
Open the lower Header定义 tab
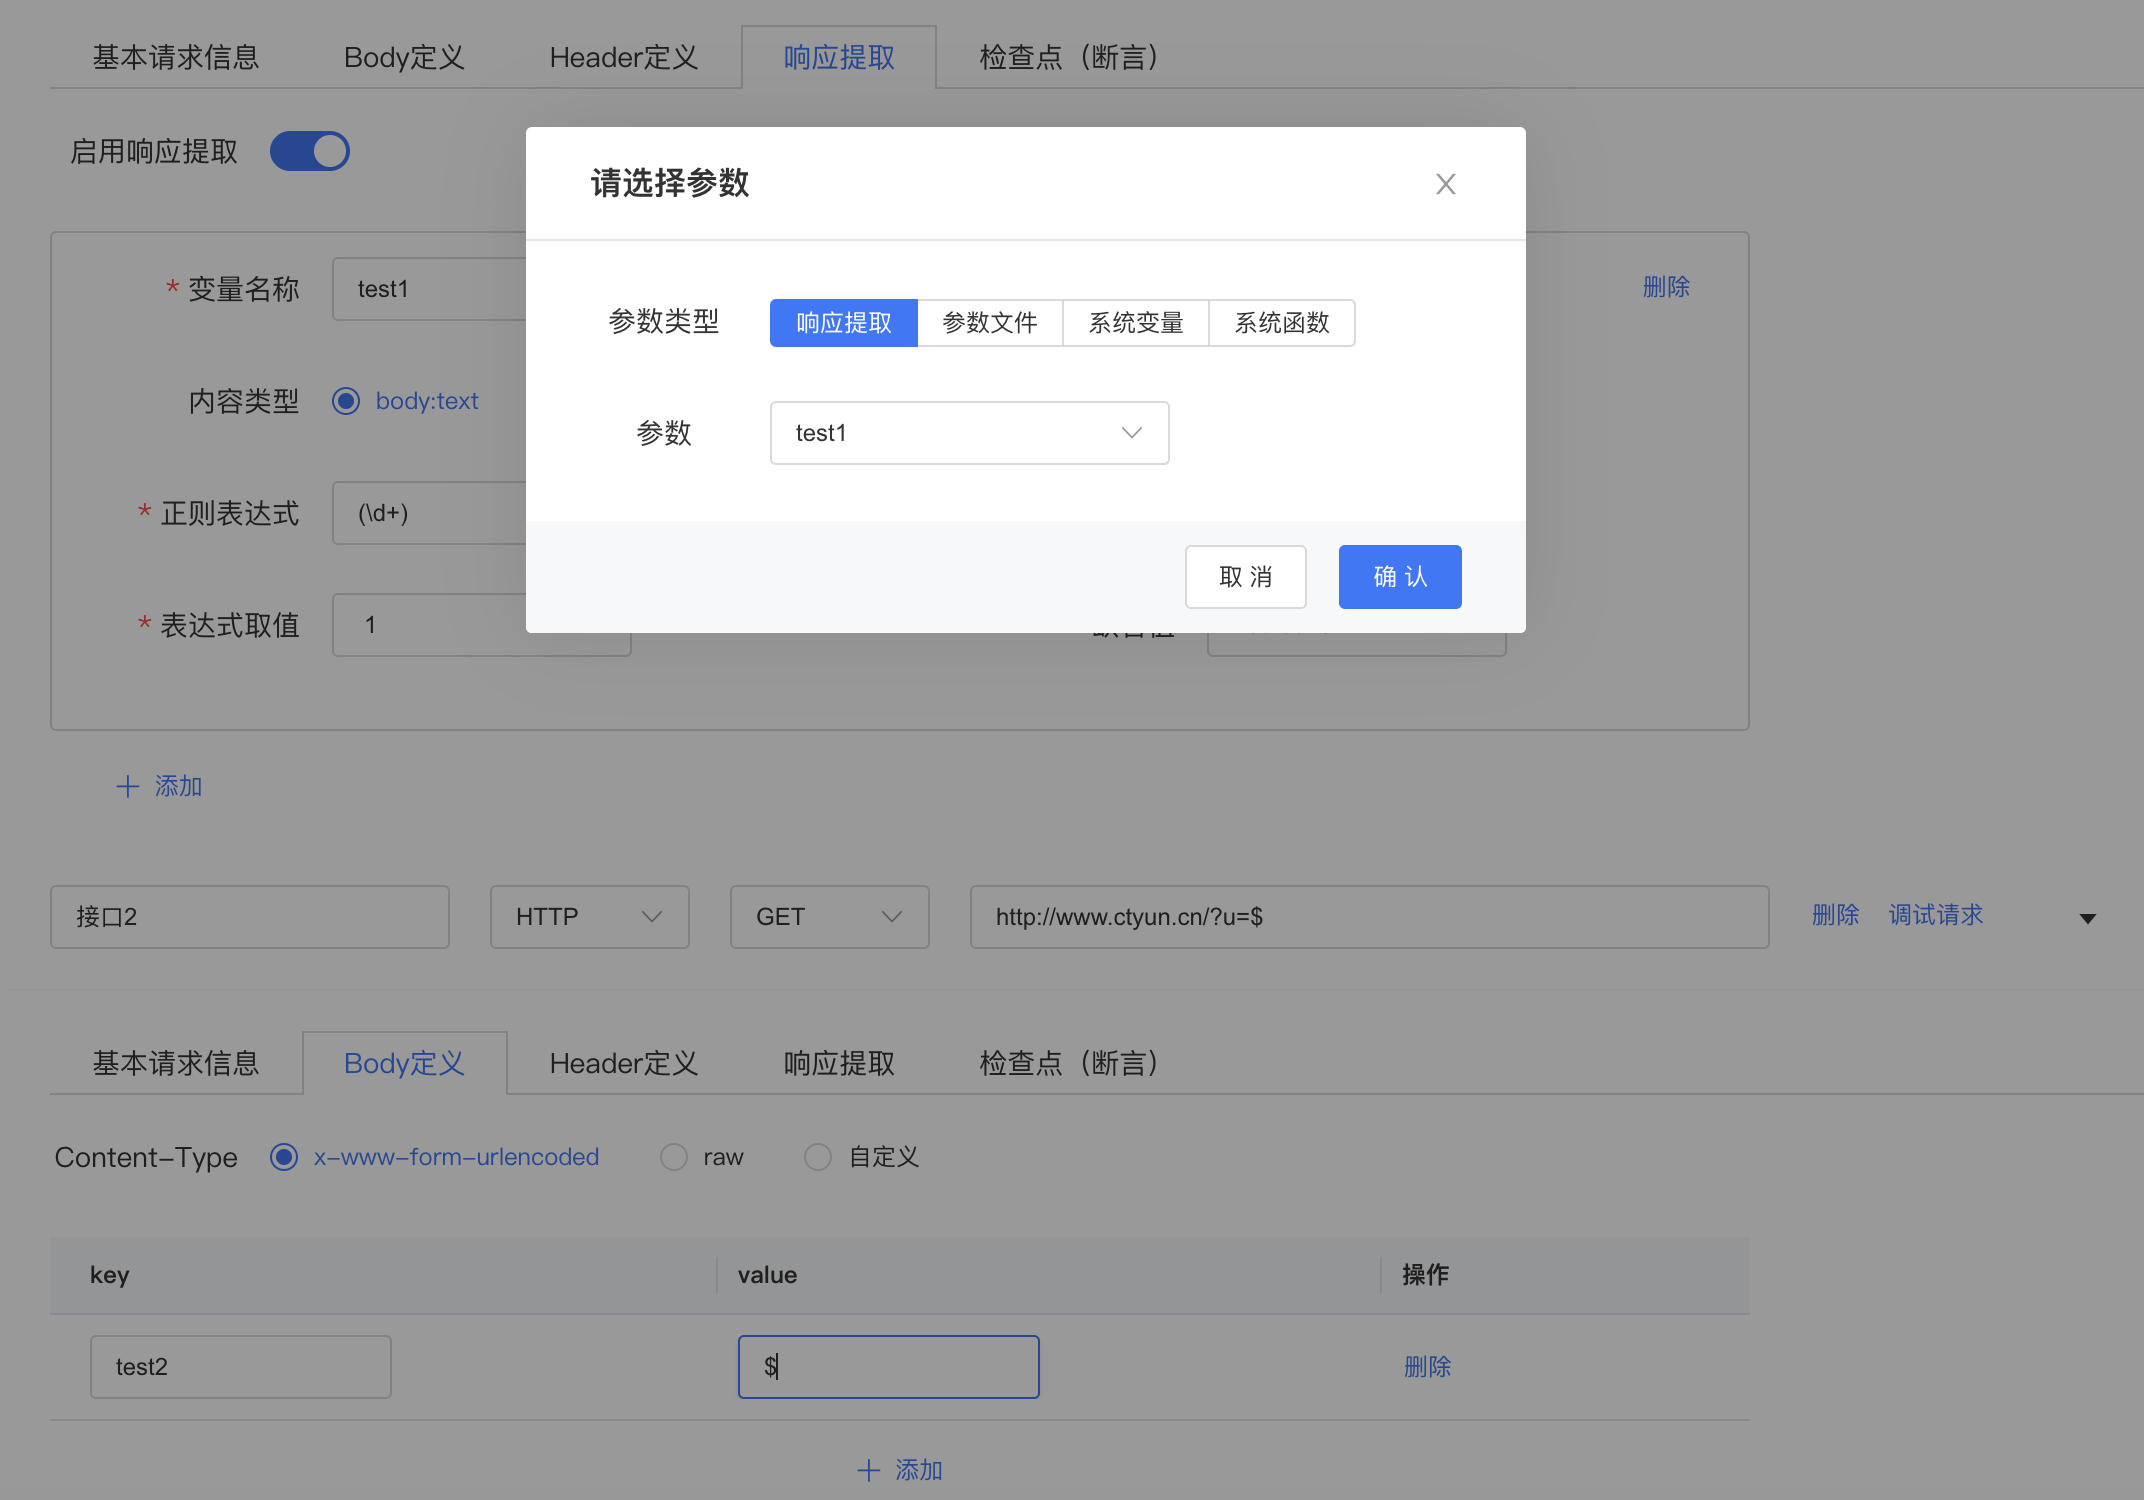pyautogui.click(x=623, y=1063)
